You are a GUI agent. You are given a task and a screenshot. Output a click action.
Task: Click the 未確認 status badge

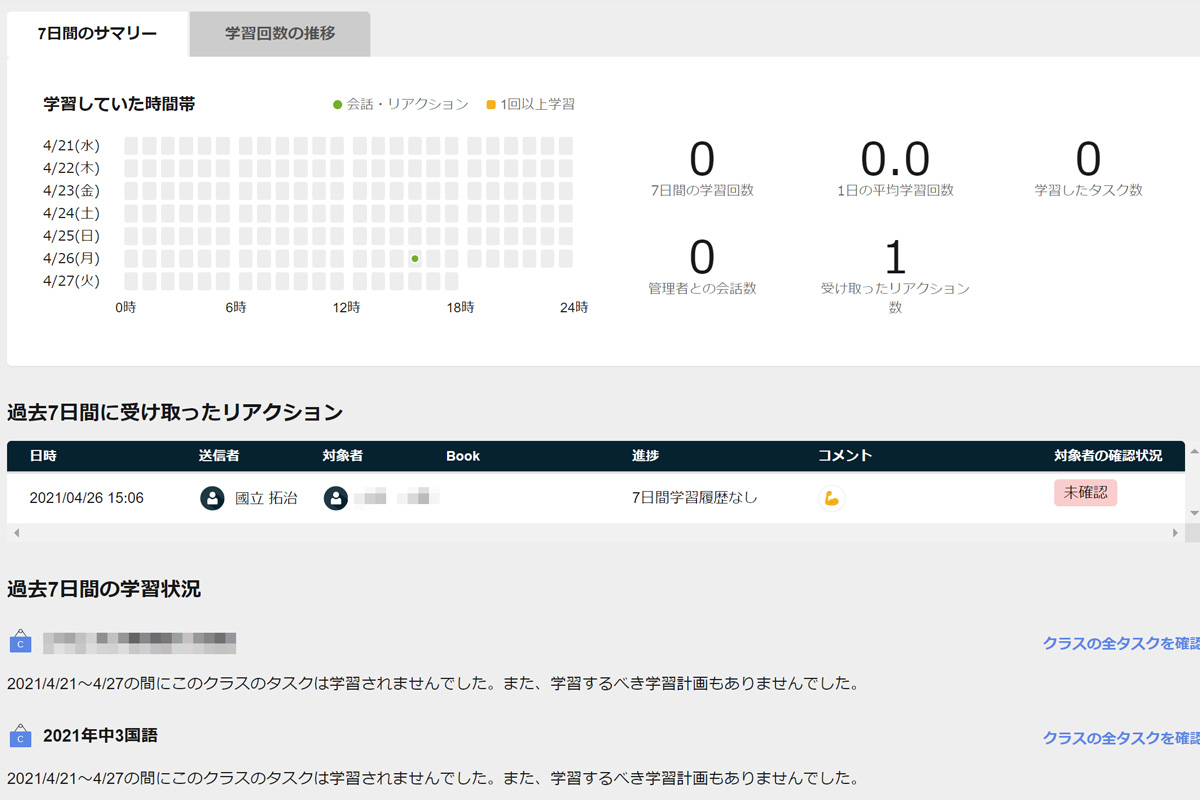(x=1085, y=493)
